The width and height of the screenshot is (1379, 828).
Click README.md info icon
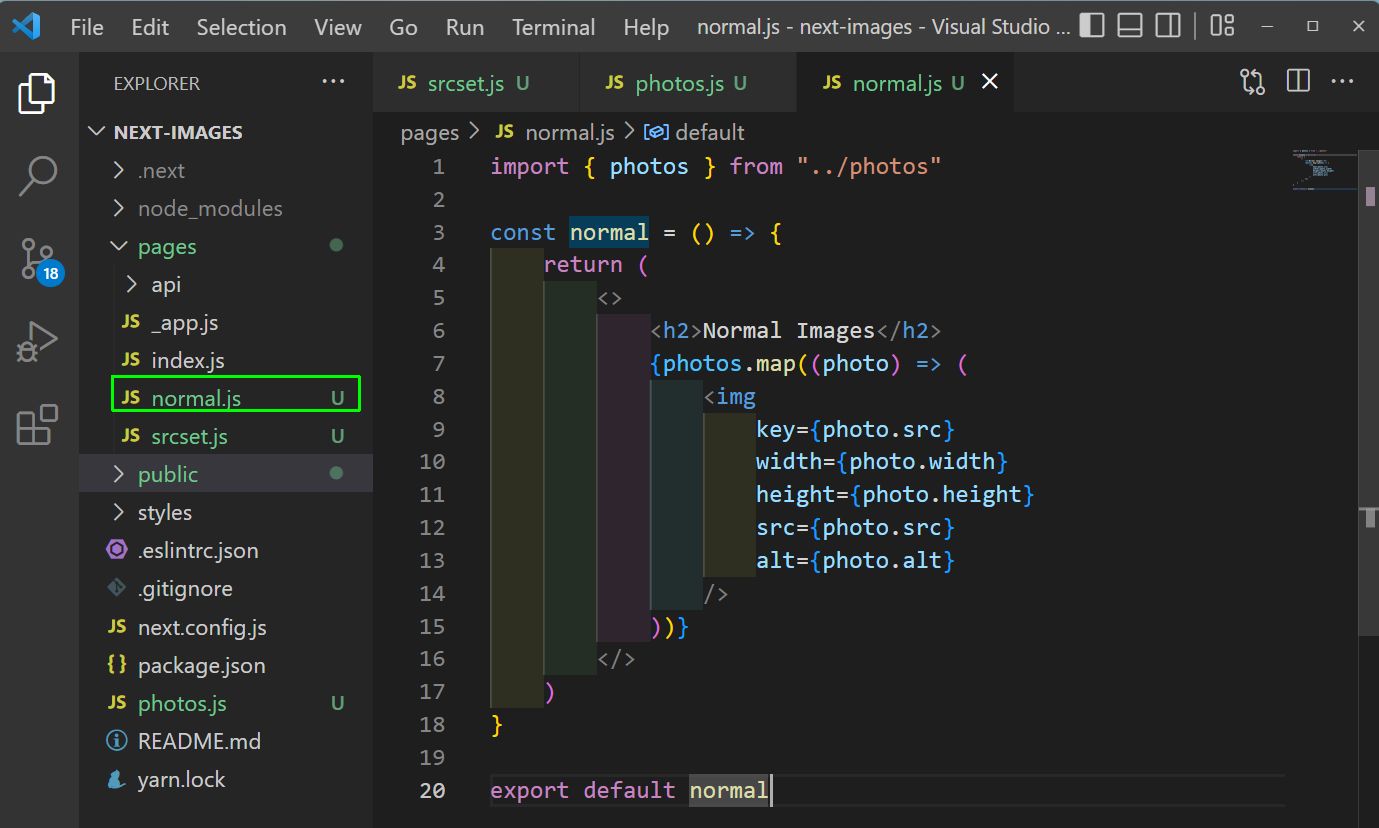coord(117,741)
